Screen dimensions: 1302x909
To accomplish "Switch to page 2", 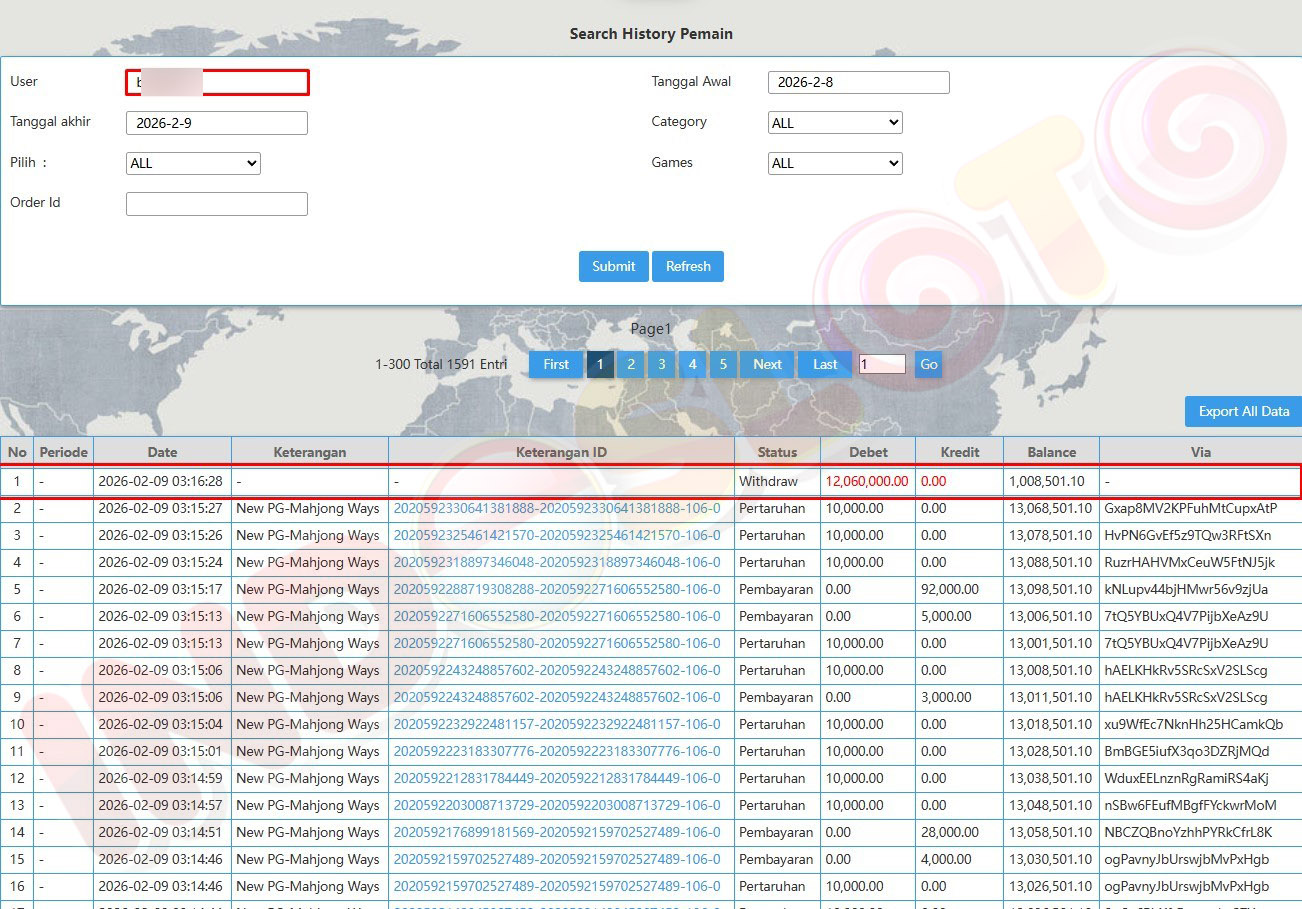I will coord(630,364).
